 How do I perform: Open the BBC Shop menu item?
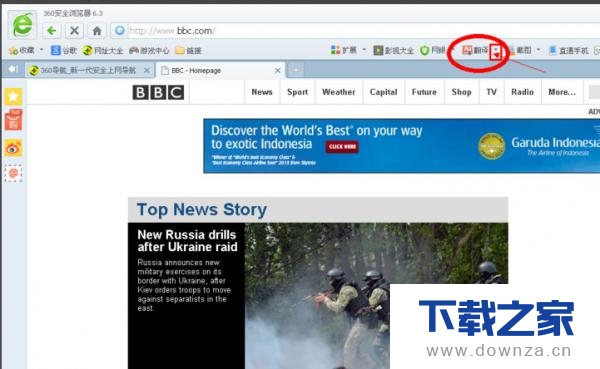tap(461, 92)
